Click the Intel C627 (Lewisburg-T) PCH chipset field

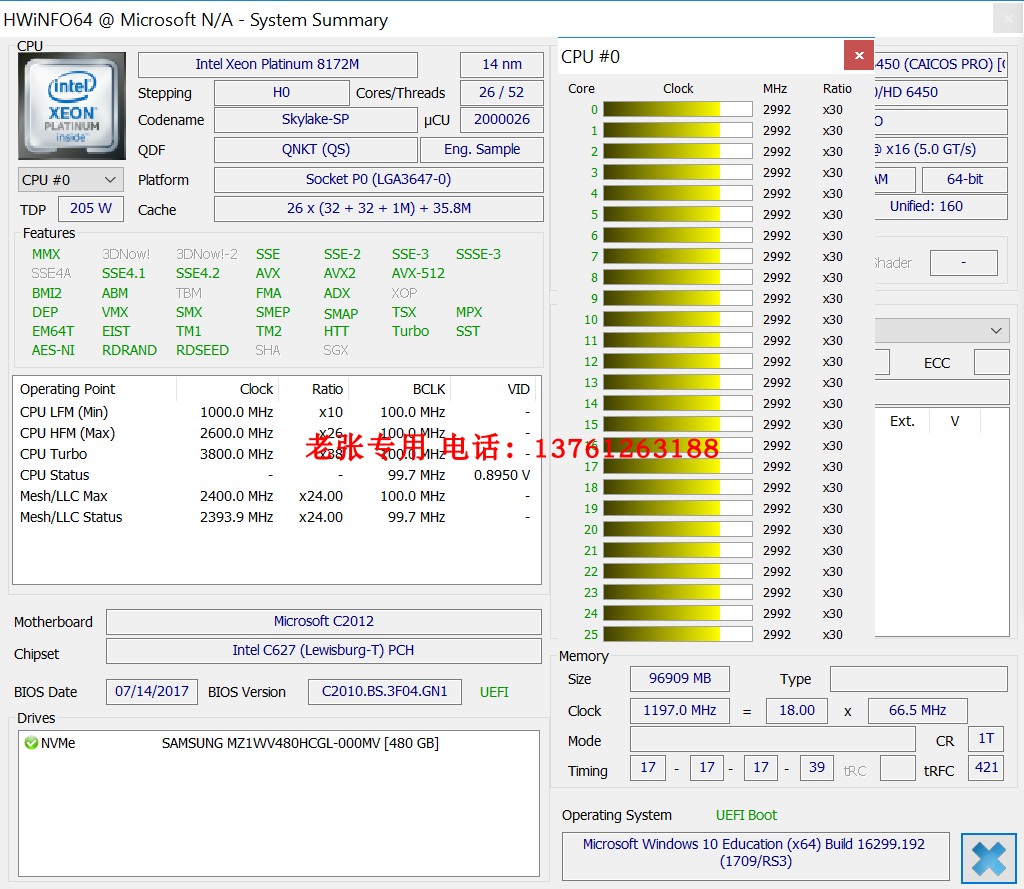(x=324, y=651)
